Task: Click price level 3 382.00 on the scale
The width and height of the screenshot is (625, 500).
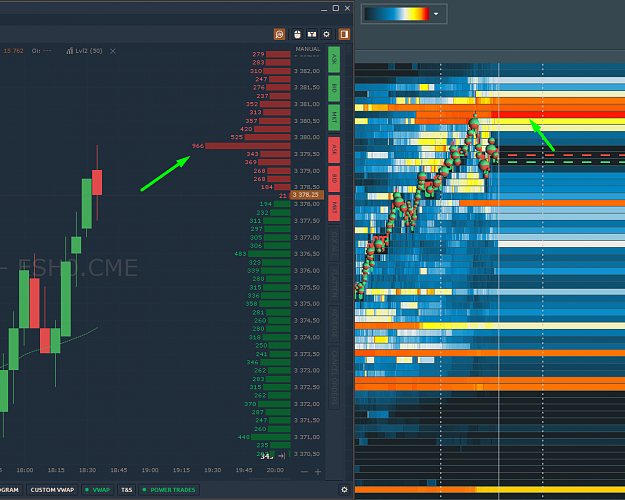Action: [x=307, y=71]
